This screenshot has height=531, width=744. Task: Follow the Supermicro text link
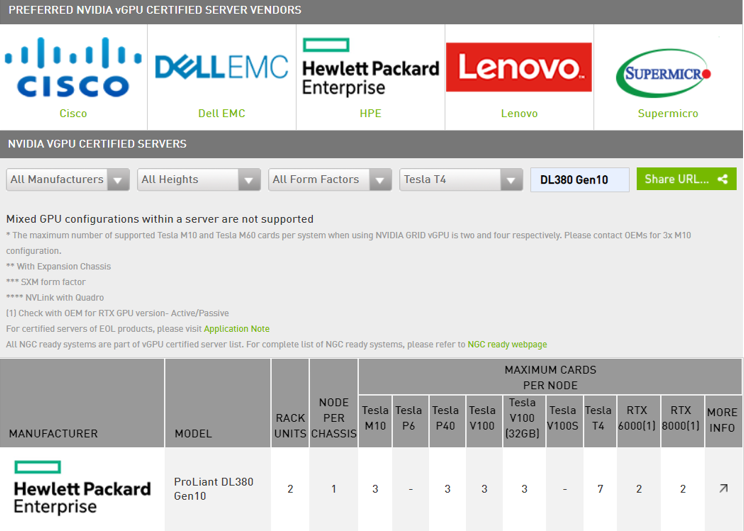click(668, 113)
